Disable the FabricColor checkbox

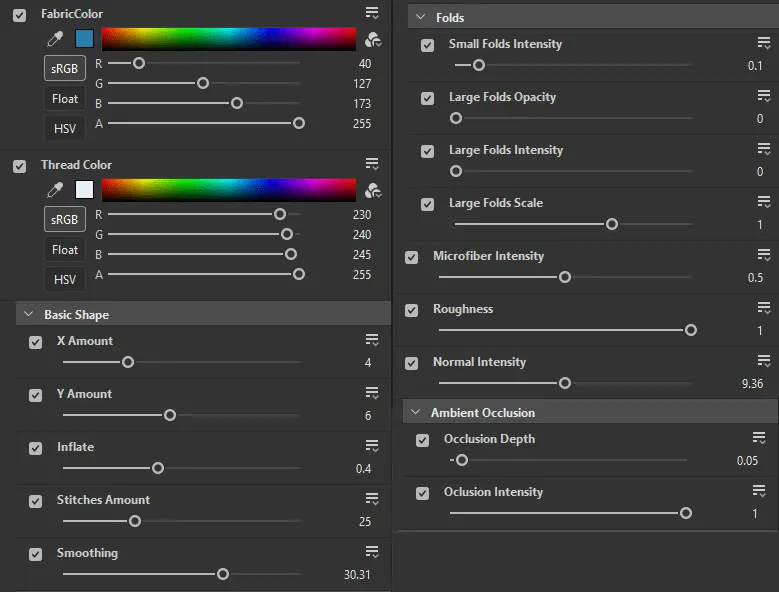tap(19, 15)
